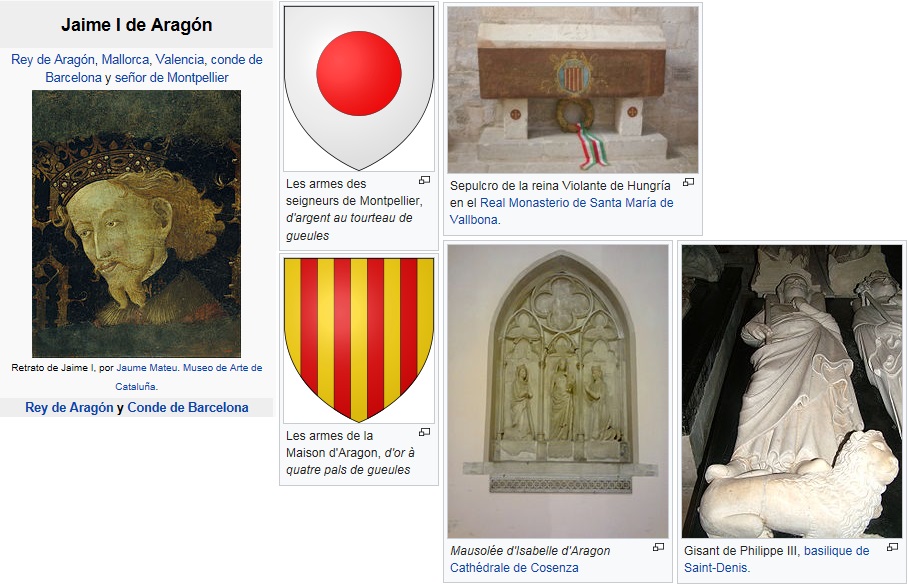Open the stone sarcophagus tomb photo
This screenshot has width=908, height=586.
[573, 90]
